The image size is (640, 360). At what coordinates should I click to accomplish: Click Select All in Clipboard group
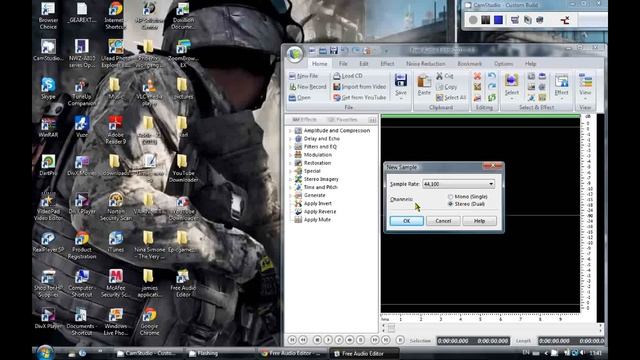click(451, 98)
